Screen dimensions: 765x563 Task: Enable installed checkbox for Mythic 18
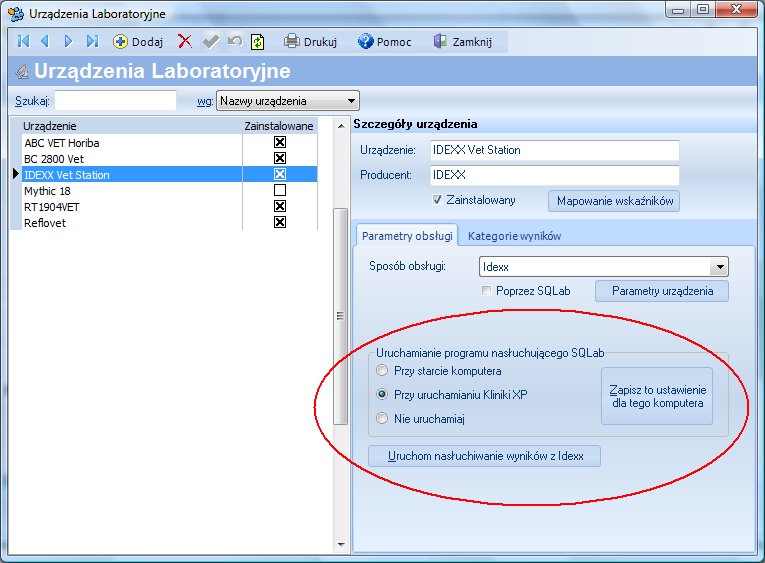[x=280, y=190]
